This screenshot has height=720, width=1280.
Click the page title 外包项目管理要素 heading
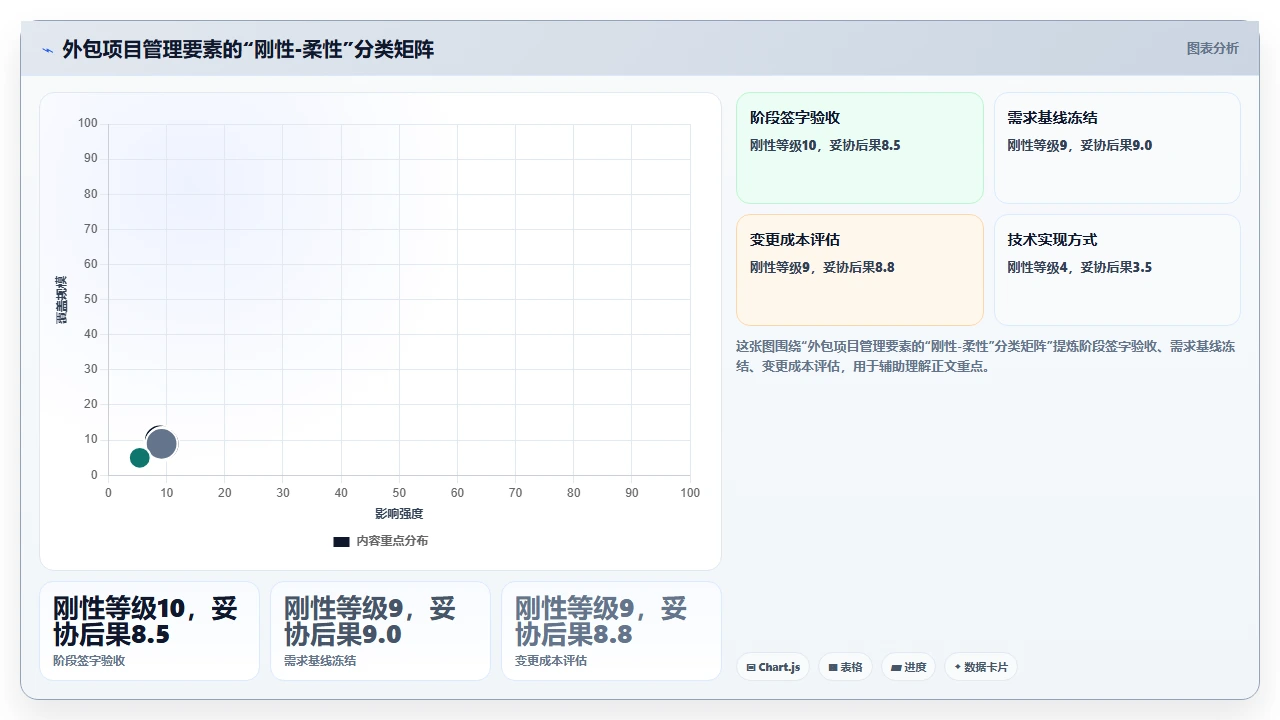(248, 49)
